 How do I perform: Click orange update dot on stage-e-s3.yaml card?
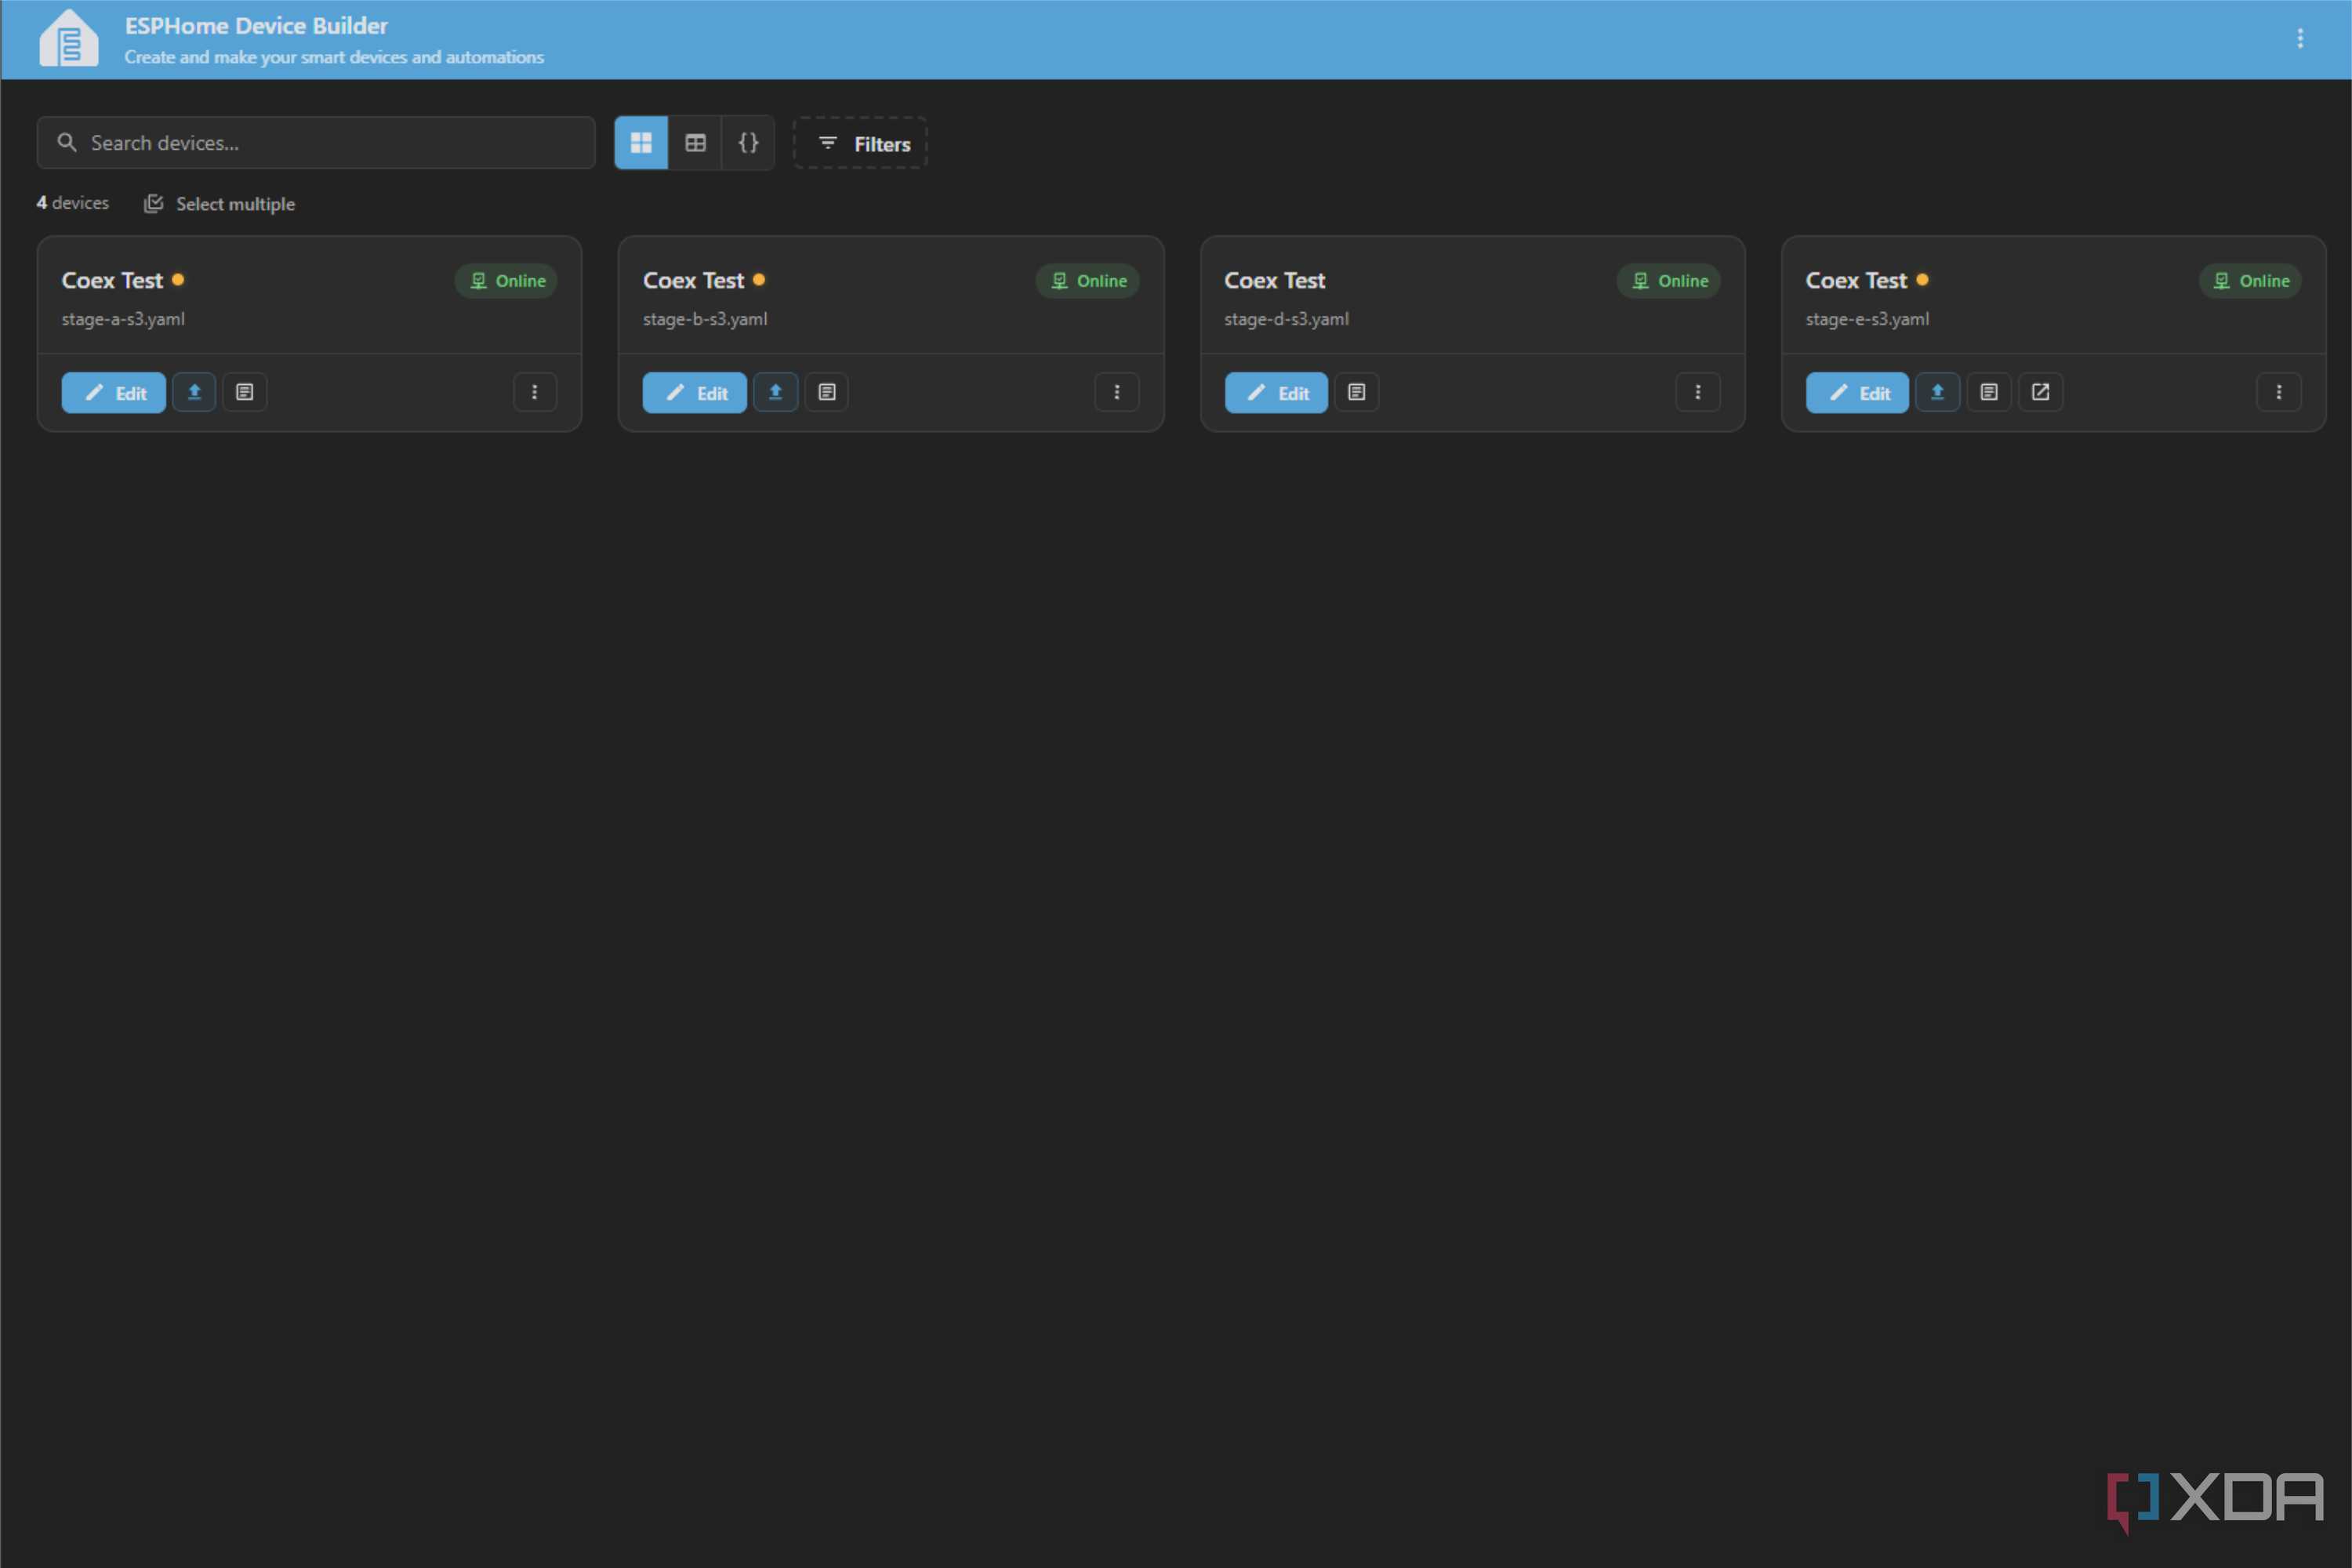pyautogui.click(x=1922, y=280)
